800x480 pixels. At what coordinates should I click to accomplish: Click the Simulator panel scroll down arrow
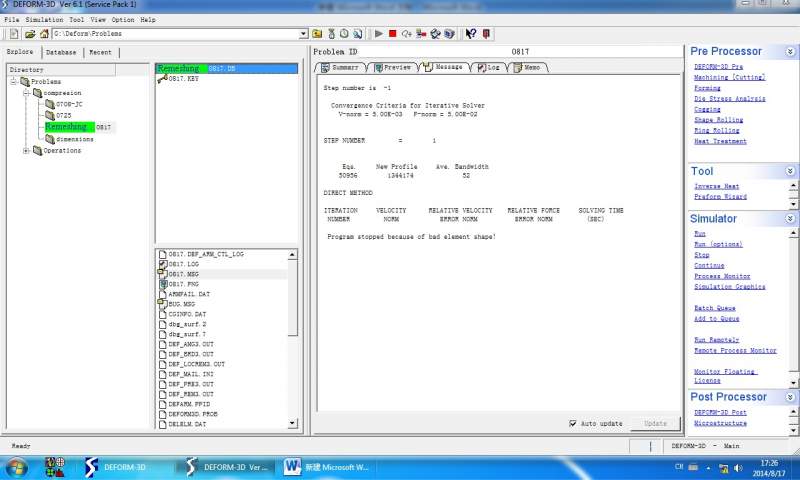coord(793,383)
